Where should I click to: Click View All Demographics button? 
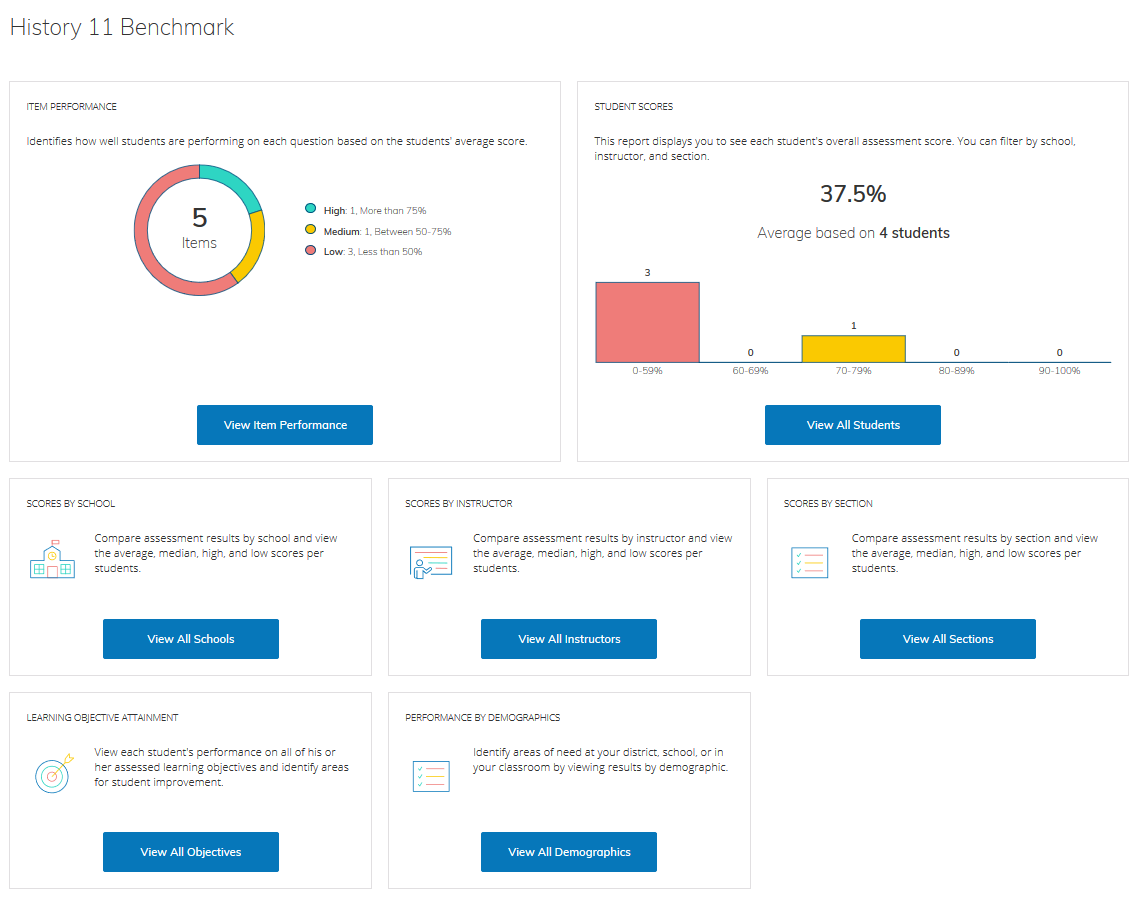[x=569, y=852]
